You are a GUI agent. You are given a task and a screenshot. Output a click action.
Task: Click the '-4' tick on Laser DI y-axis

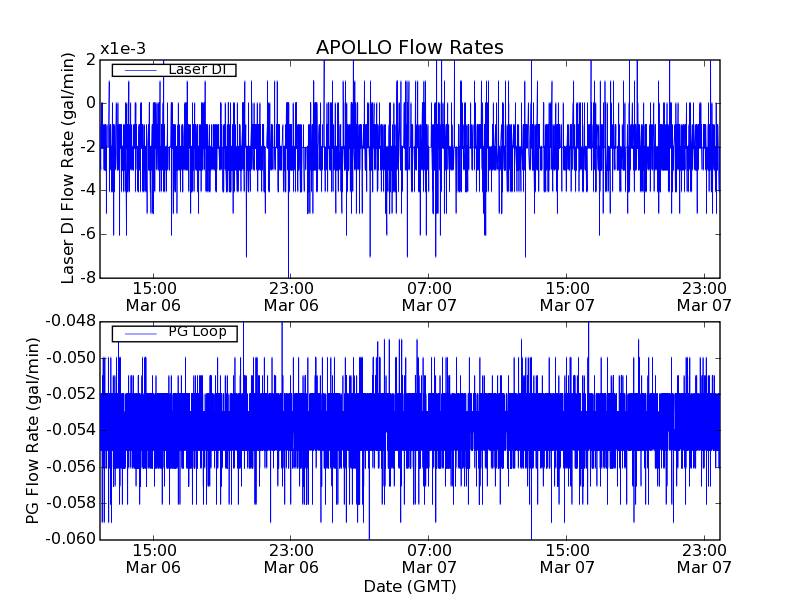point(88,191)
